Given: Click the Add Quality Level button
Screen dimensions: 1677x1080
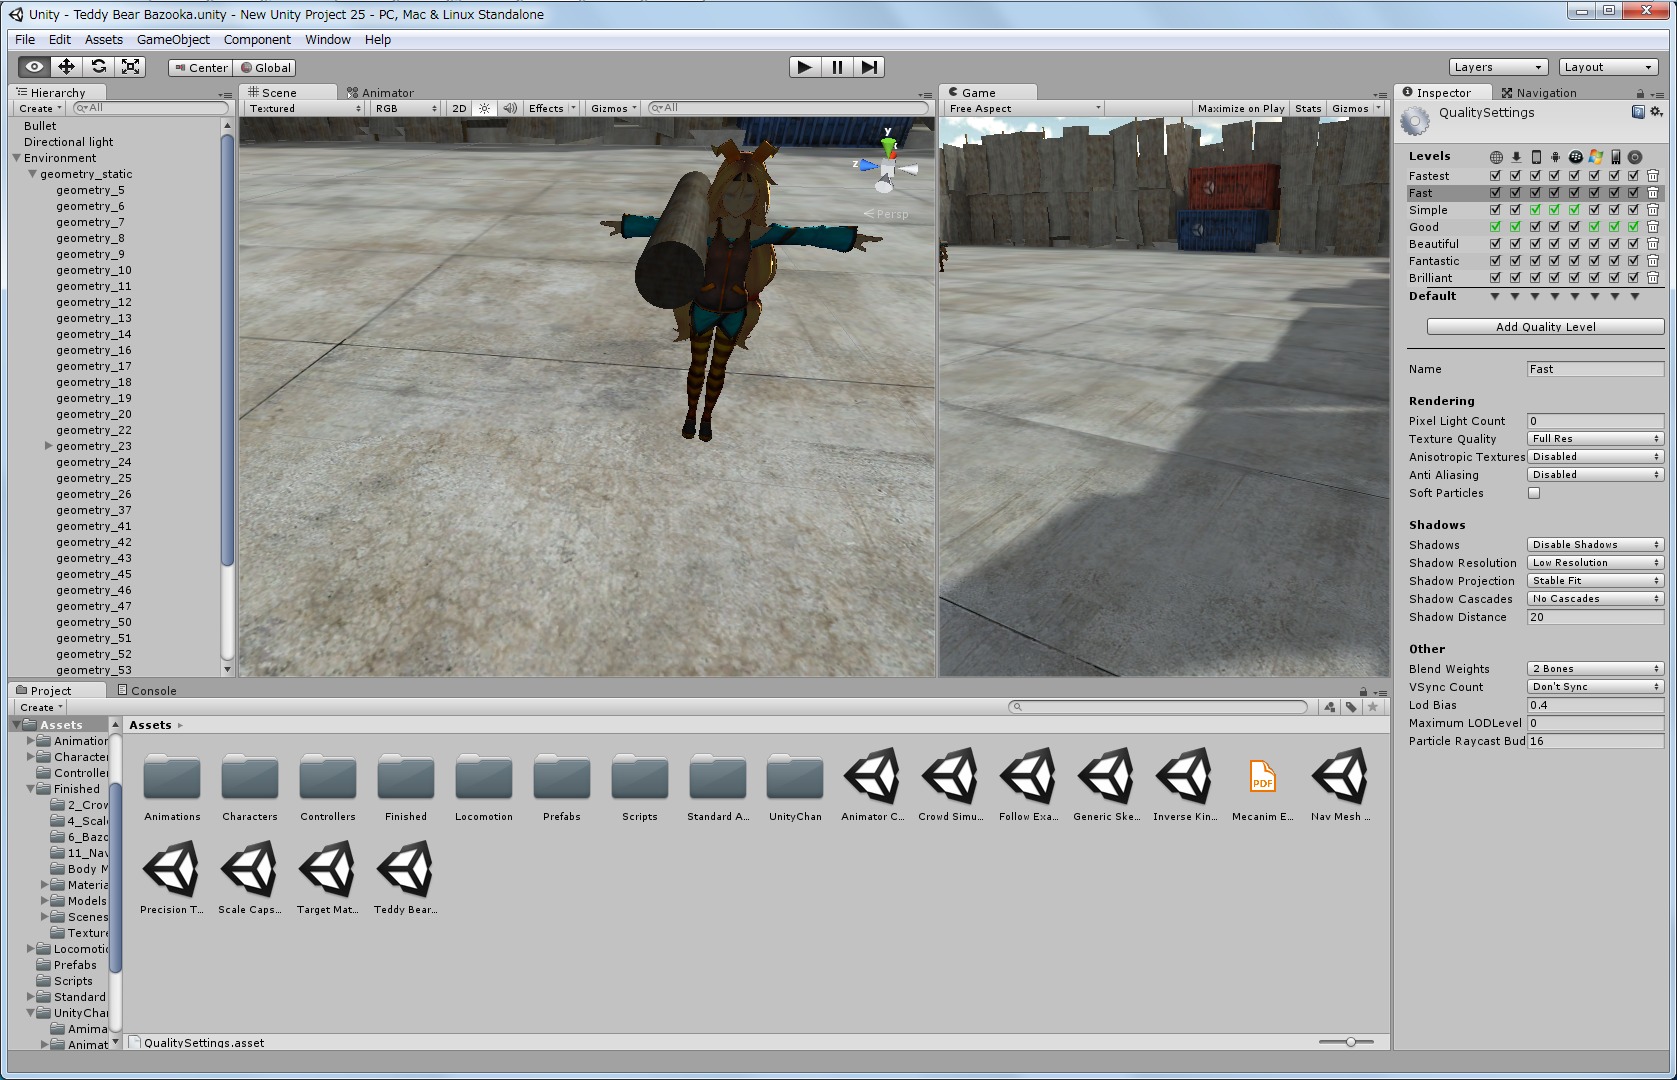Looking at the screenshot, I should [1545, 327].
